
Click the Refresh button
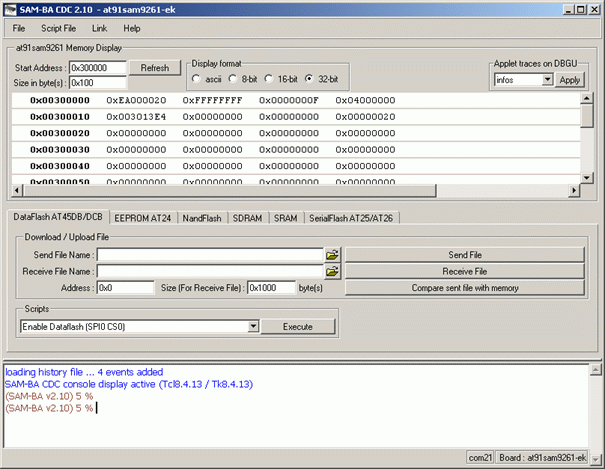[155, 68]
